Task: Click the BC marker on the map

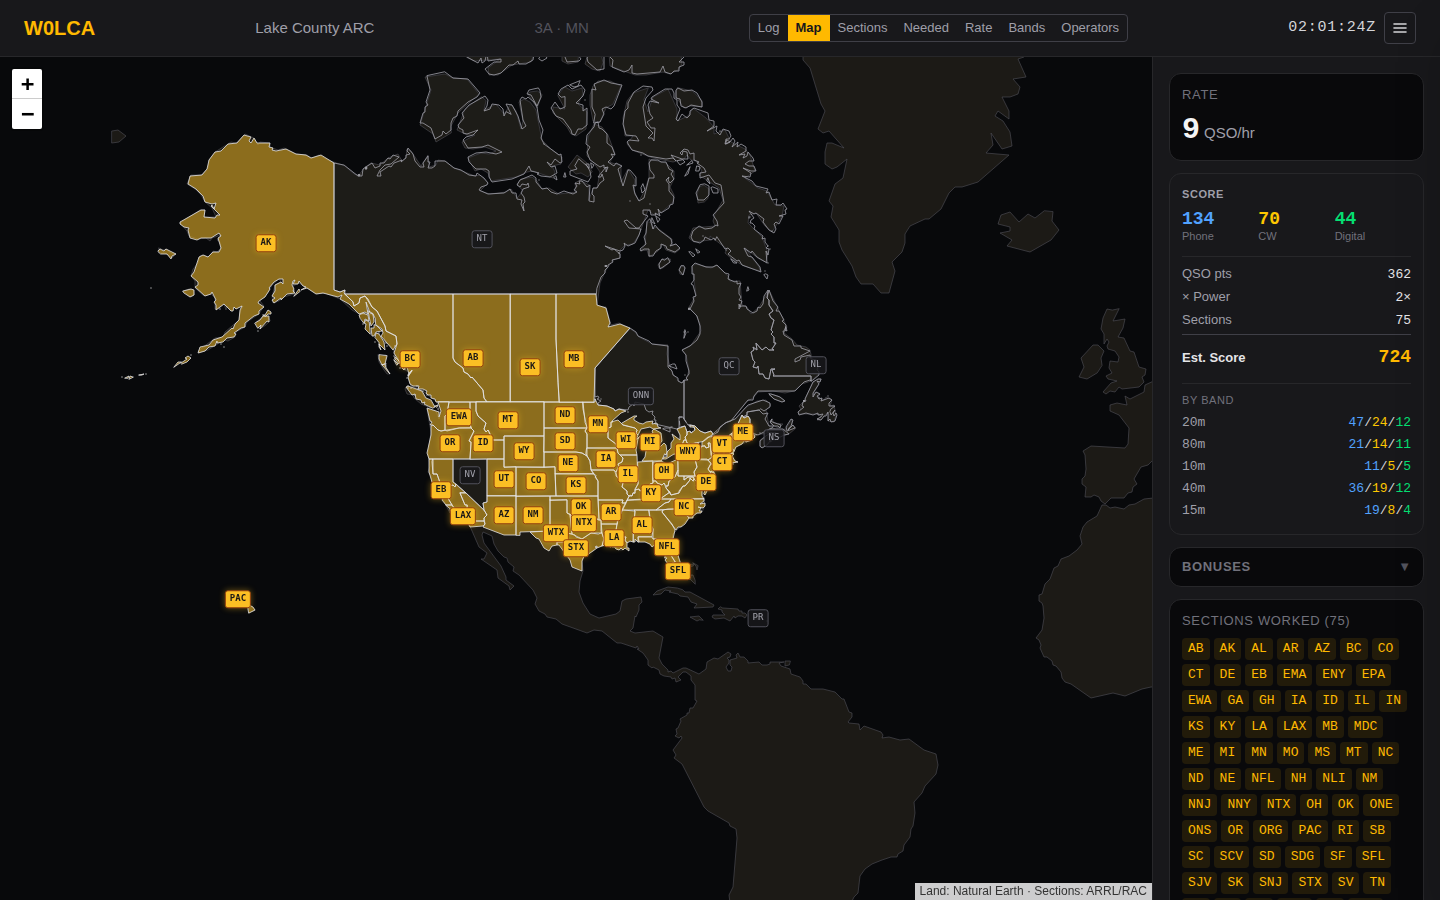Action: pyautogui.click(x=410, y=358)
